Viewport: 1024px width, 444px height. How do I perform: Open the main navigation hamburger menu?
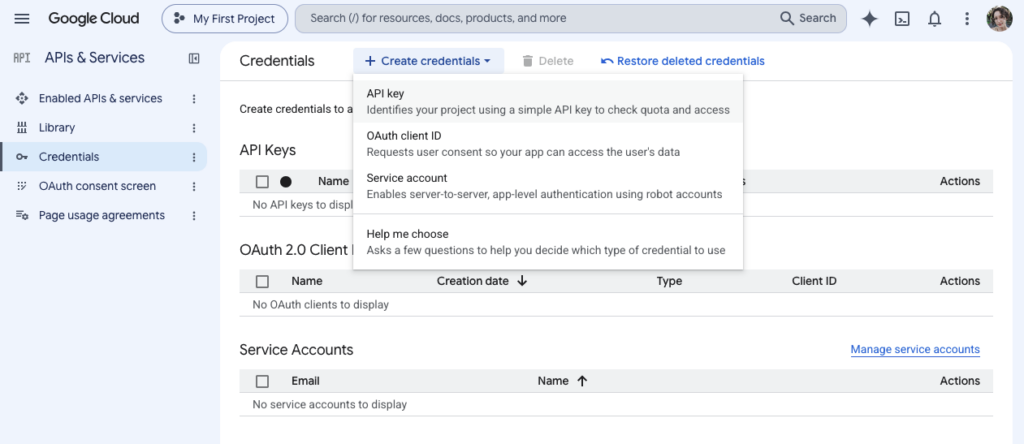(x=22, y=18)
